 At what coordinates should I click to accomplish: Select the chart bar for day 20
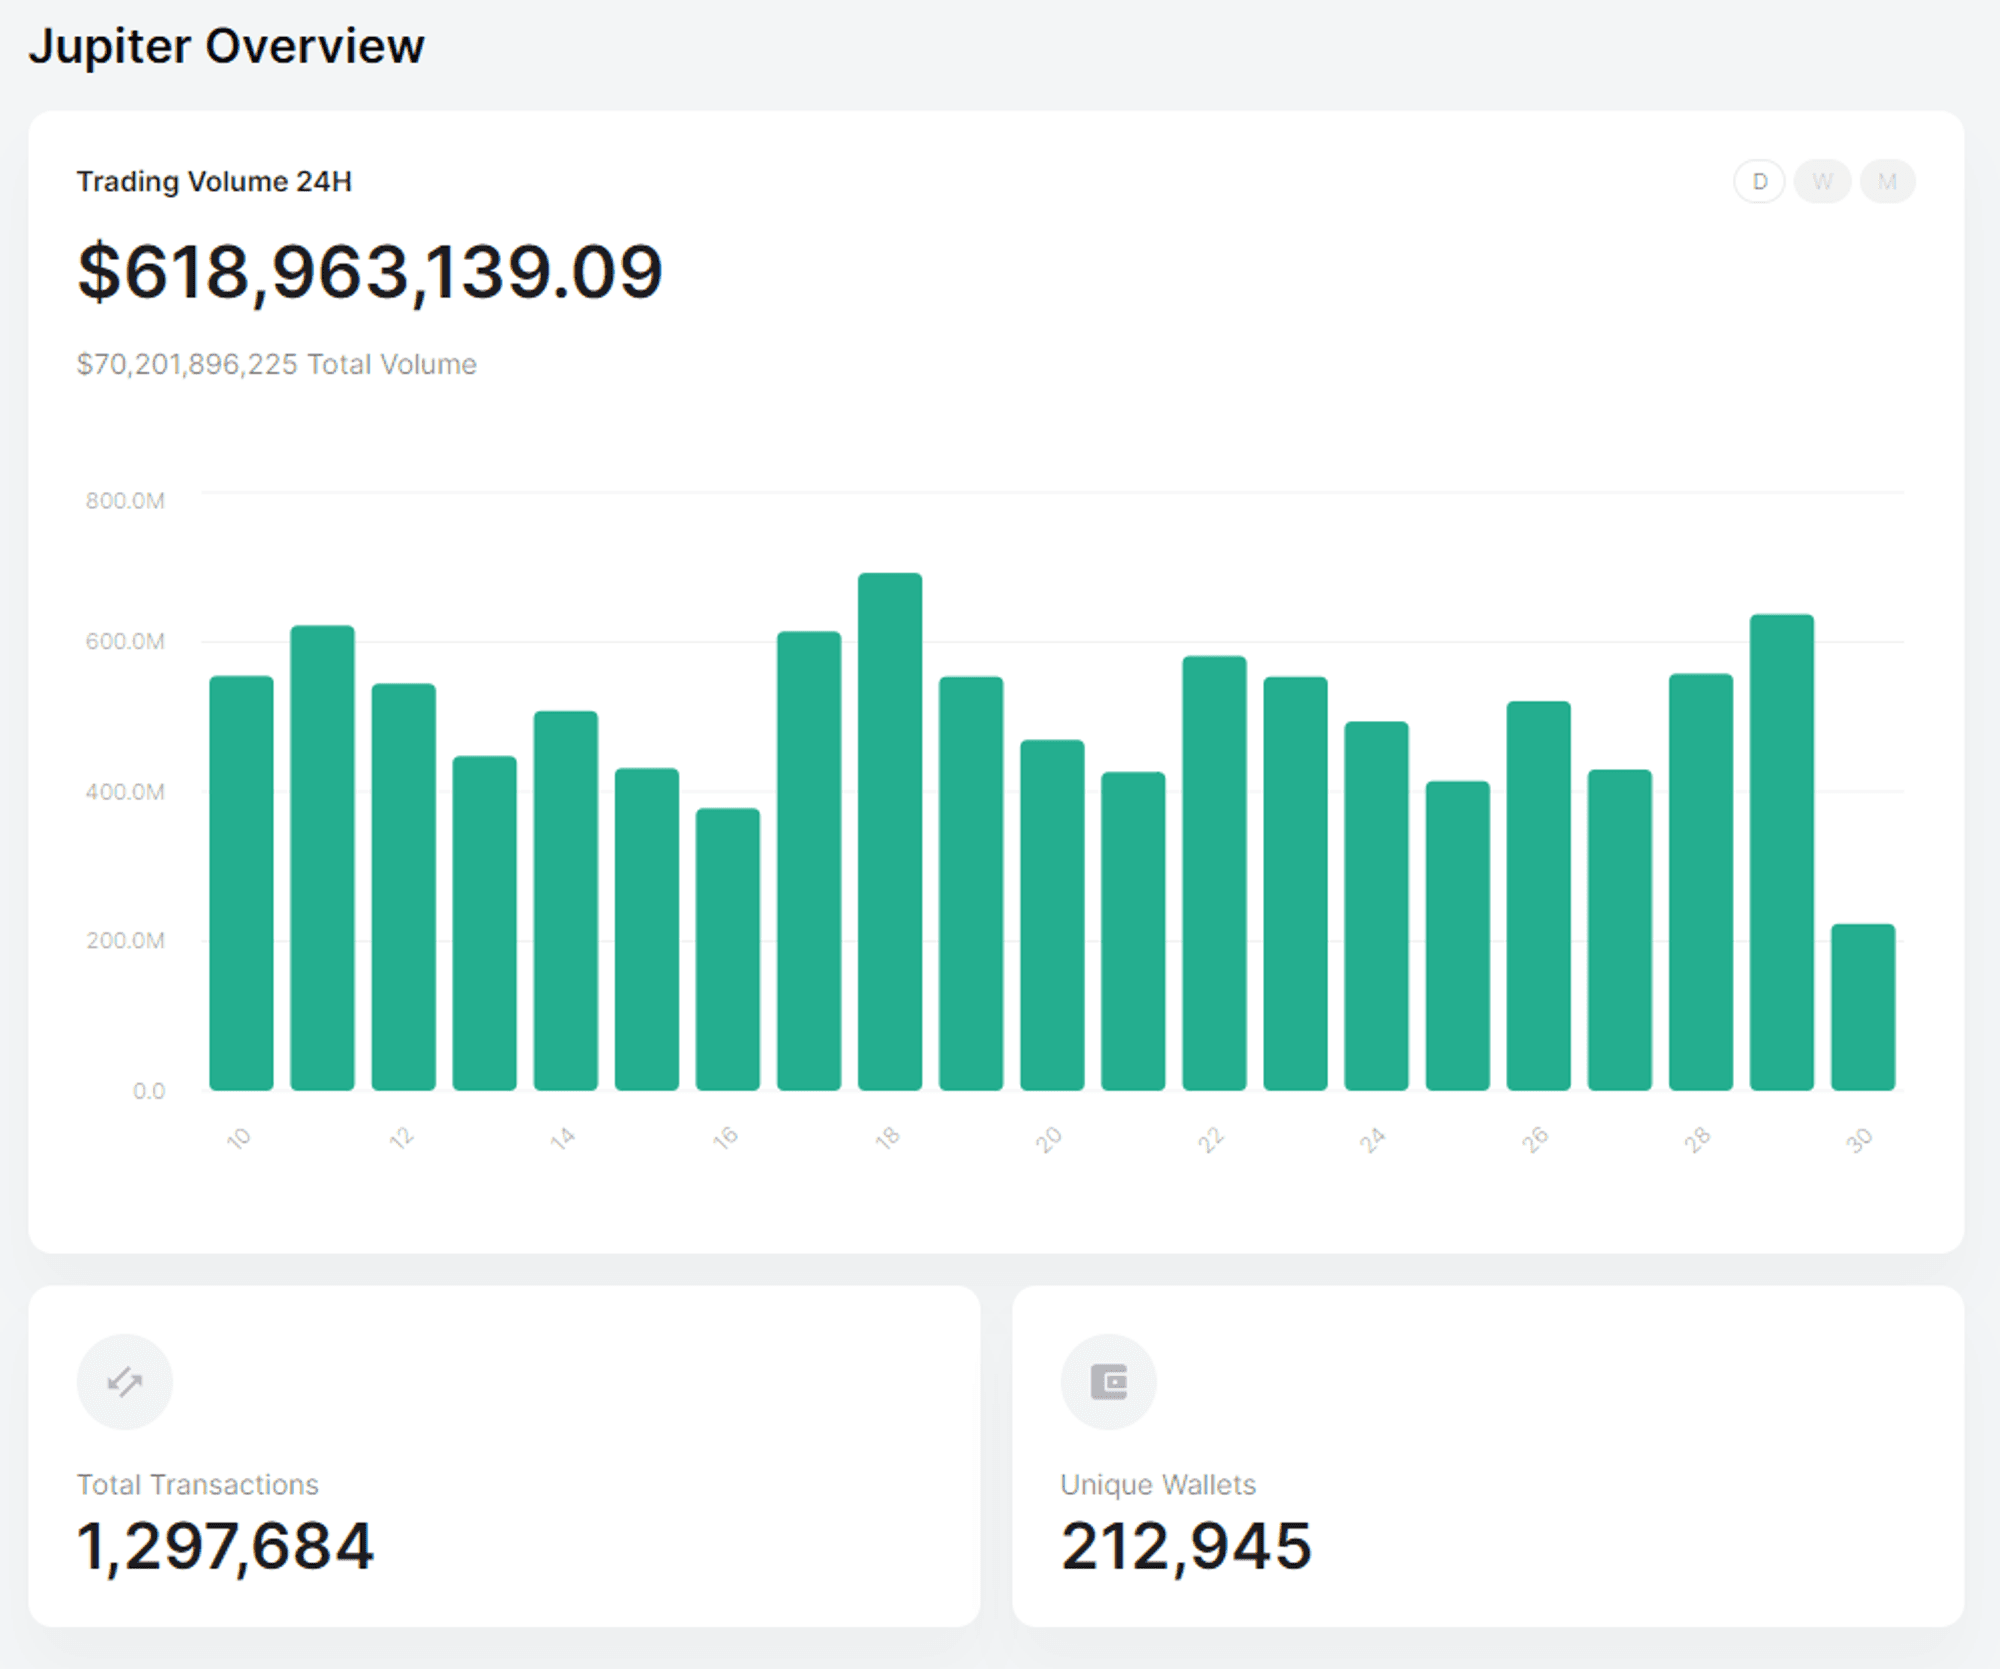(1052, 915)
